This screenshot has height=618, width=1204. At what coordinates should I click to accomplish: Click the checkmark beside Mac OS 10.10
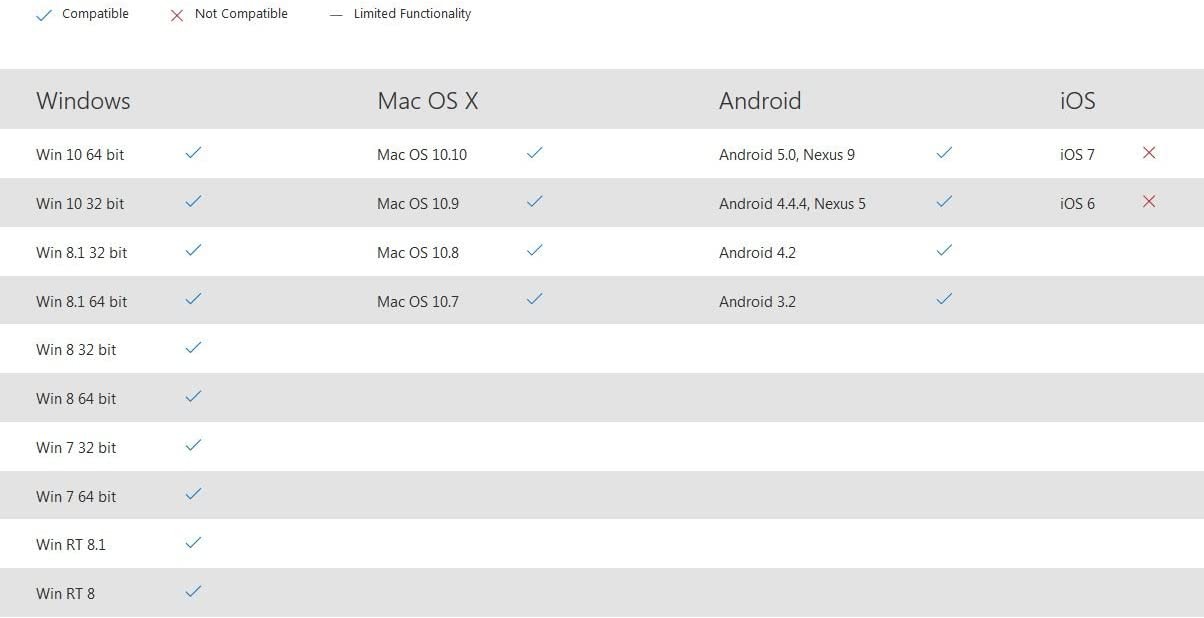click(534, 153)
